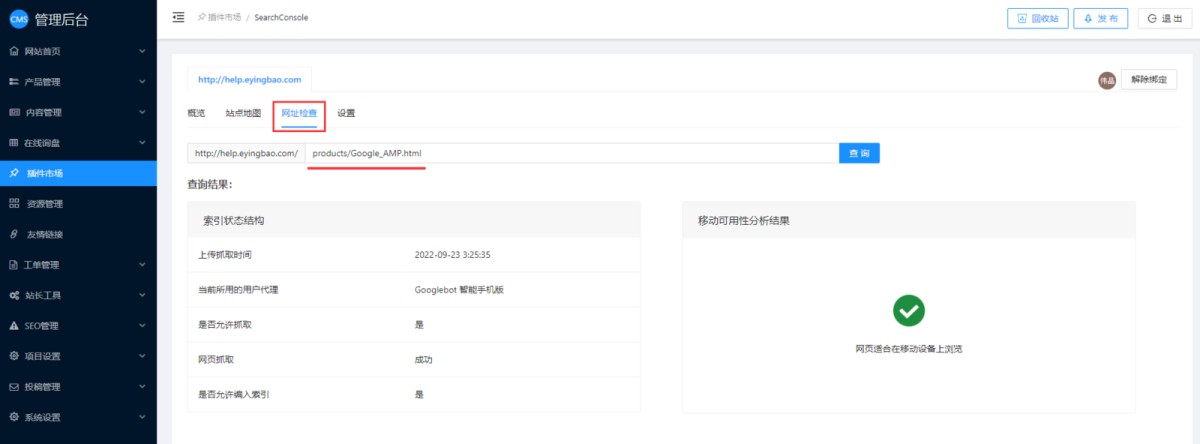Click the 站长工具 gears icon

click(14, 295)
